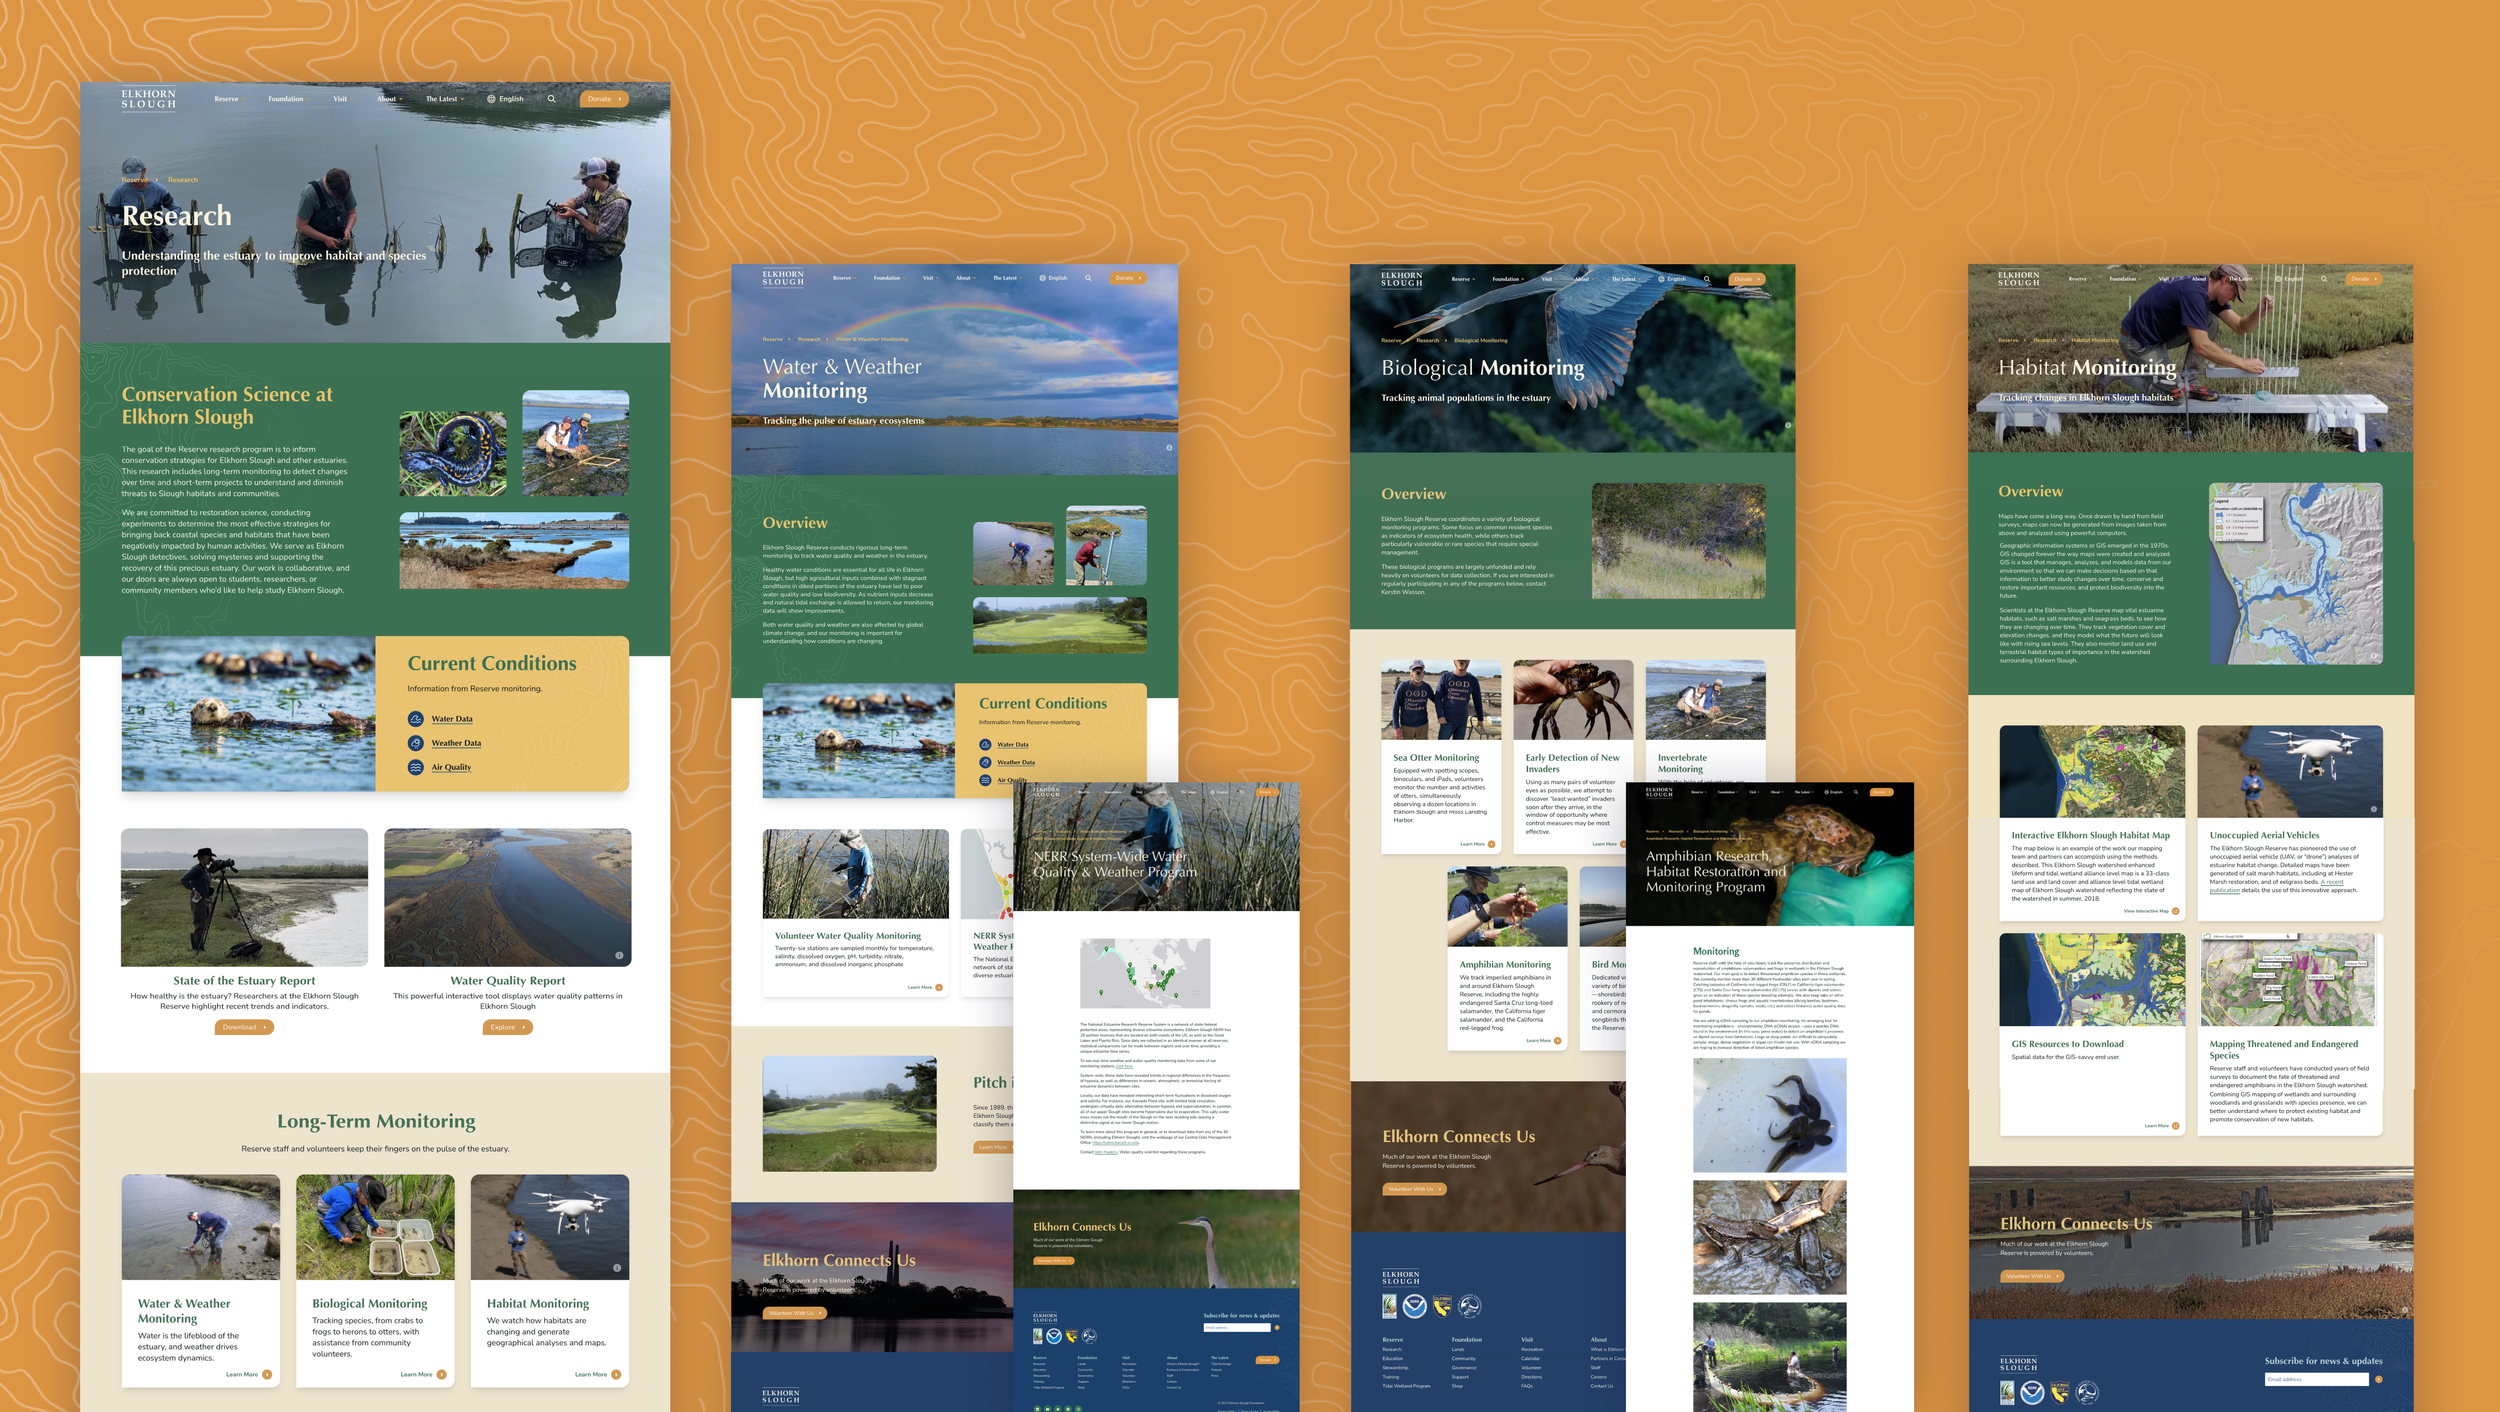Click the Weather Data icon on Research page
2500x1412 pixels.
(416, 743)
